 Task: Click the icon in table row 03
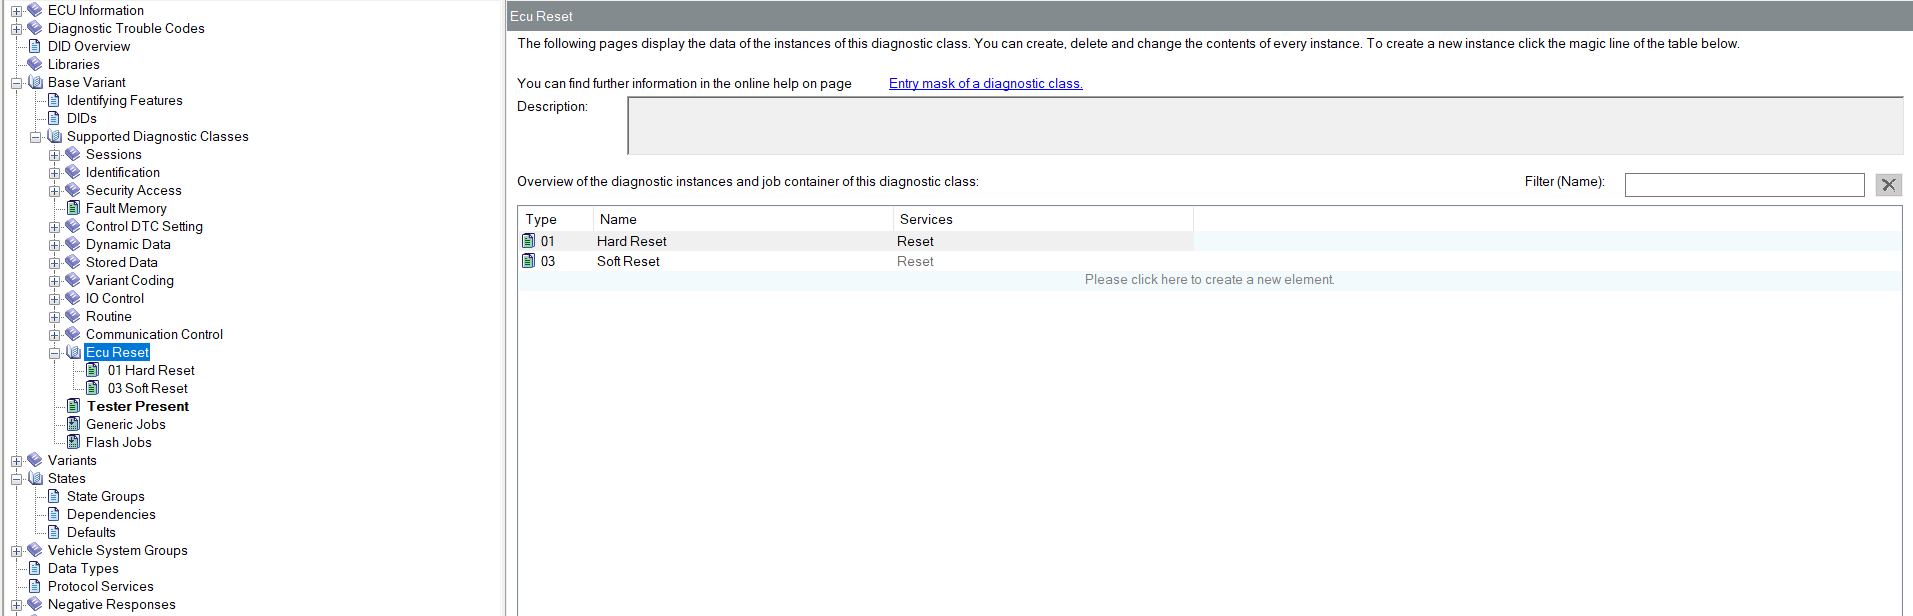tap(529, 261)
